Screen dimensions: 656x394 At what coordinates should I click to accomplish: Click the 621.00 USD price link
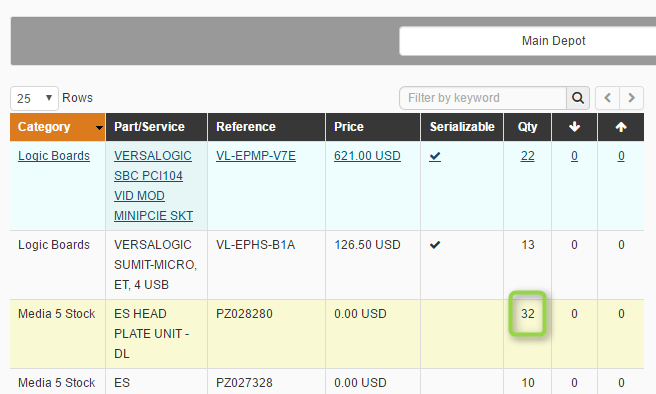pyautogui.click(x=367, y=156)
